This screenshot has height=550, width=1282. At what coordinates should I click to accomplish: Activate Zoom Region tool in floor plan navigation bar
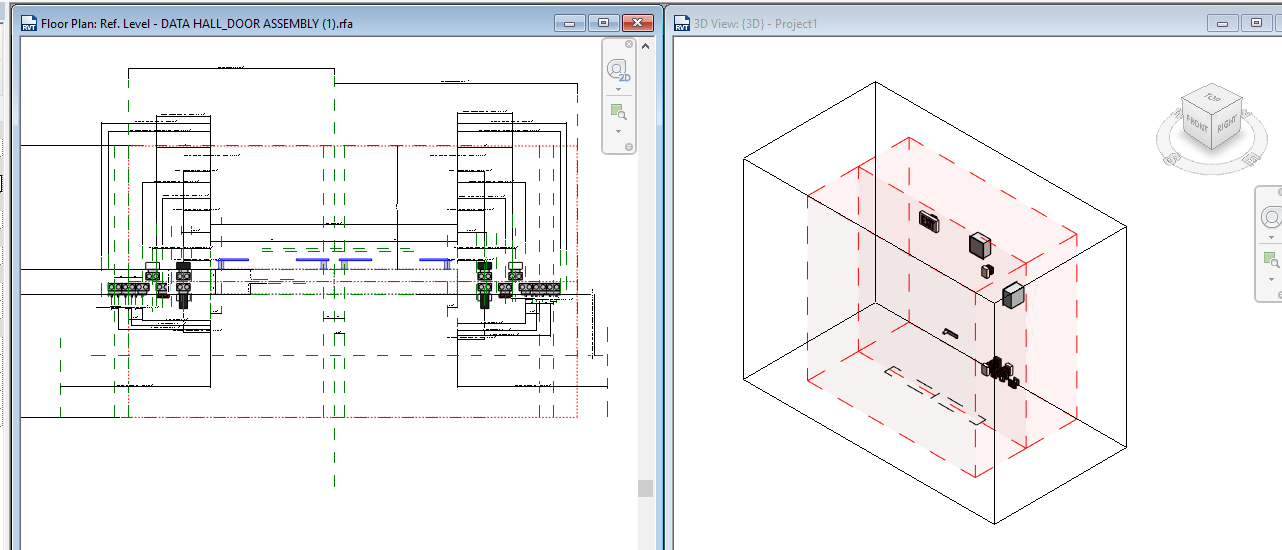pyautogui.click(x=618, y=113)
